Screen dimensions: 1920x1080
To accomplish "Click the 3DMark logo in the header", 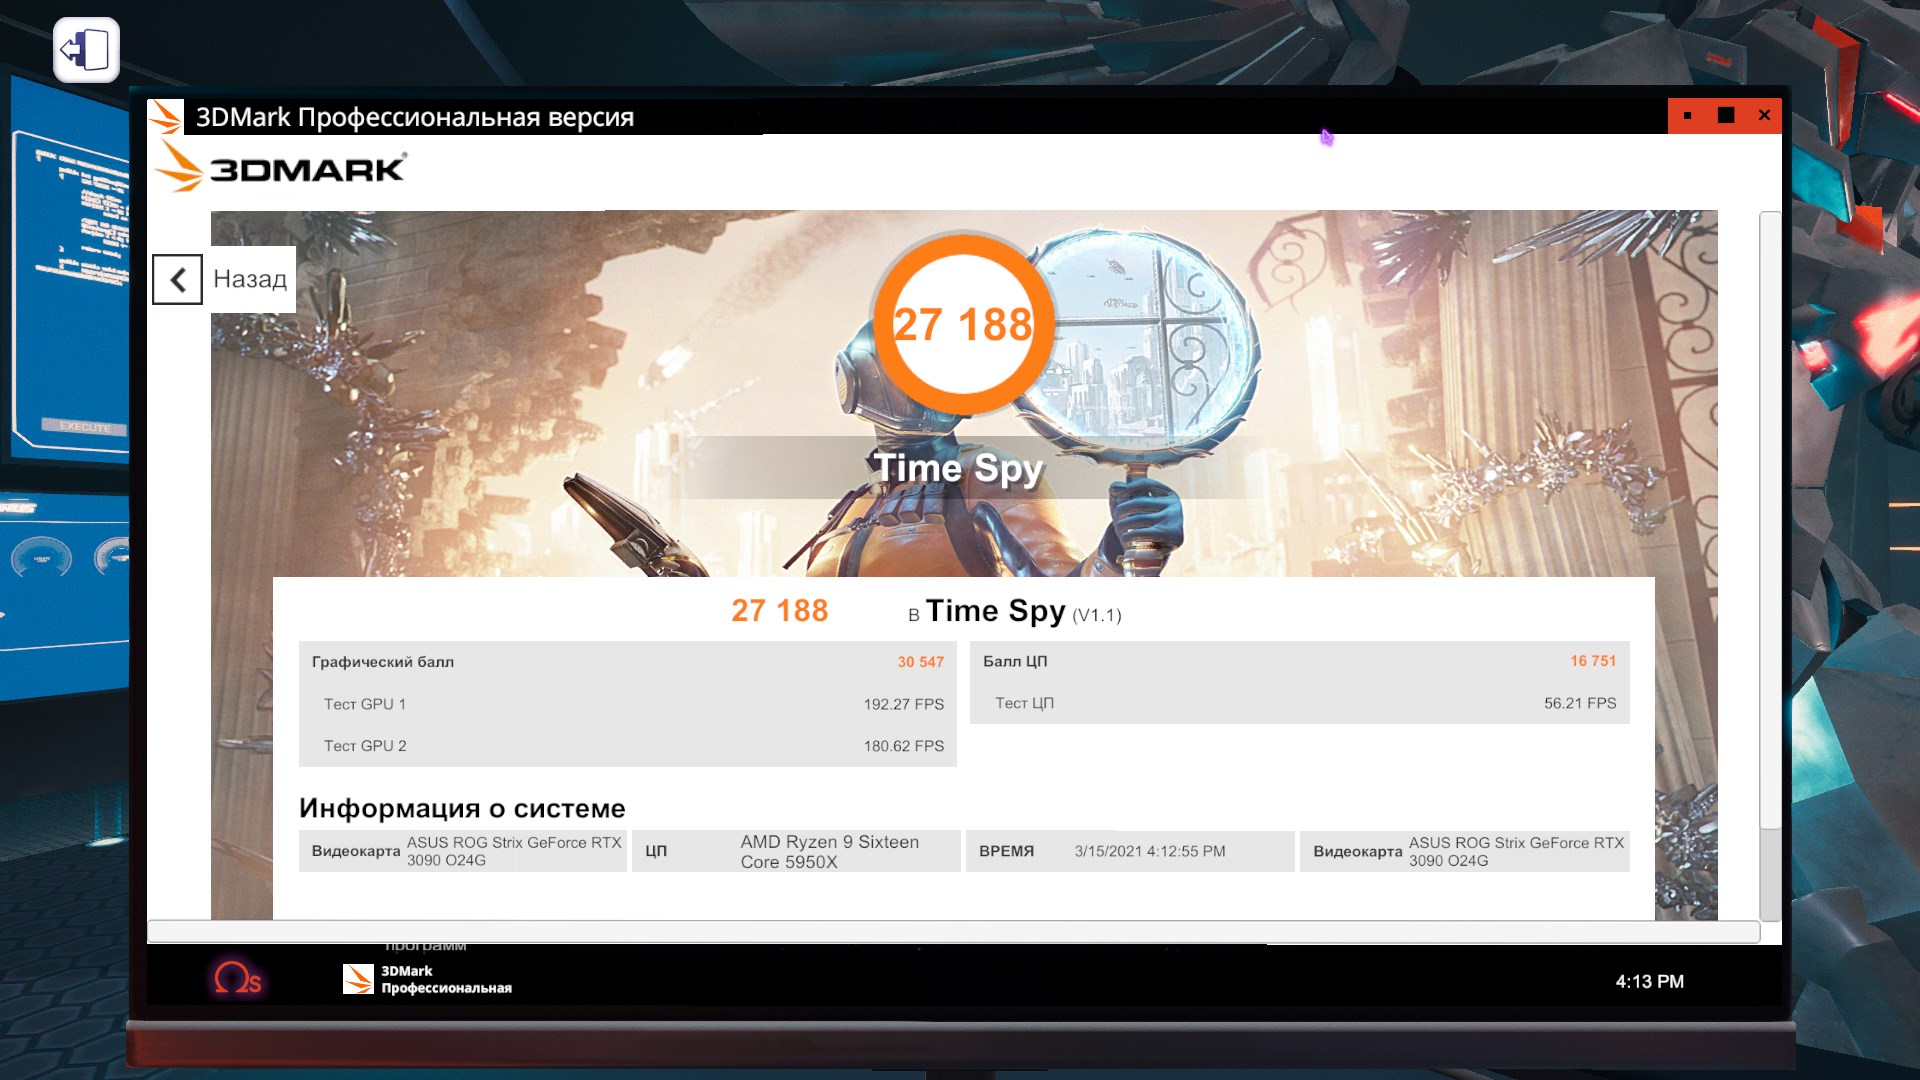I will pyautogui.click(x=281, y=167).
